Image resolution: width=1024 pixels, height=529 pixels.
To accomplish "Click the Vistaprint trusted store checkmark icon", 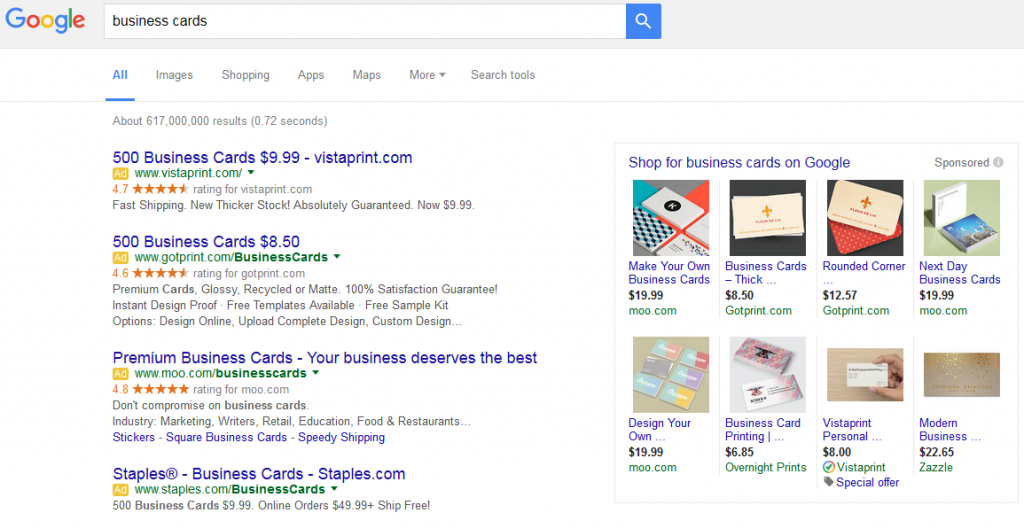I will (x=829, y=467).
